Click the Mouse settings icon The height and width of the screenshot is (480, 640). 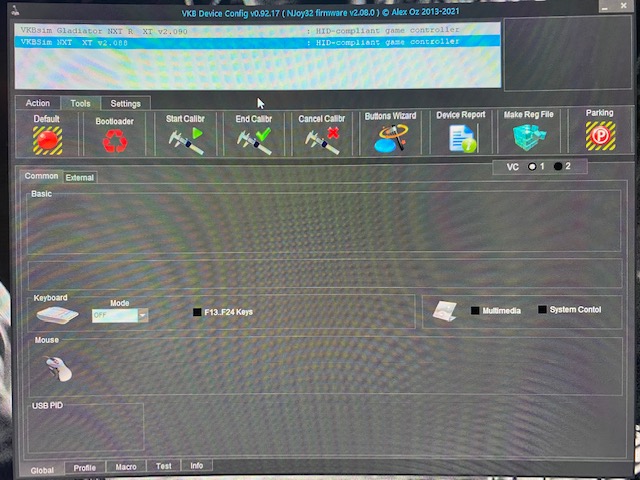click(59, 368)
